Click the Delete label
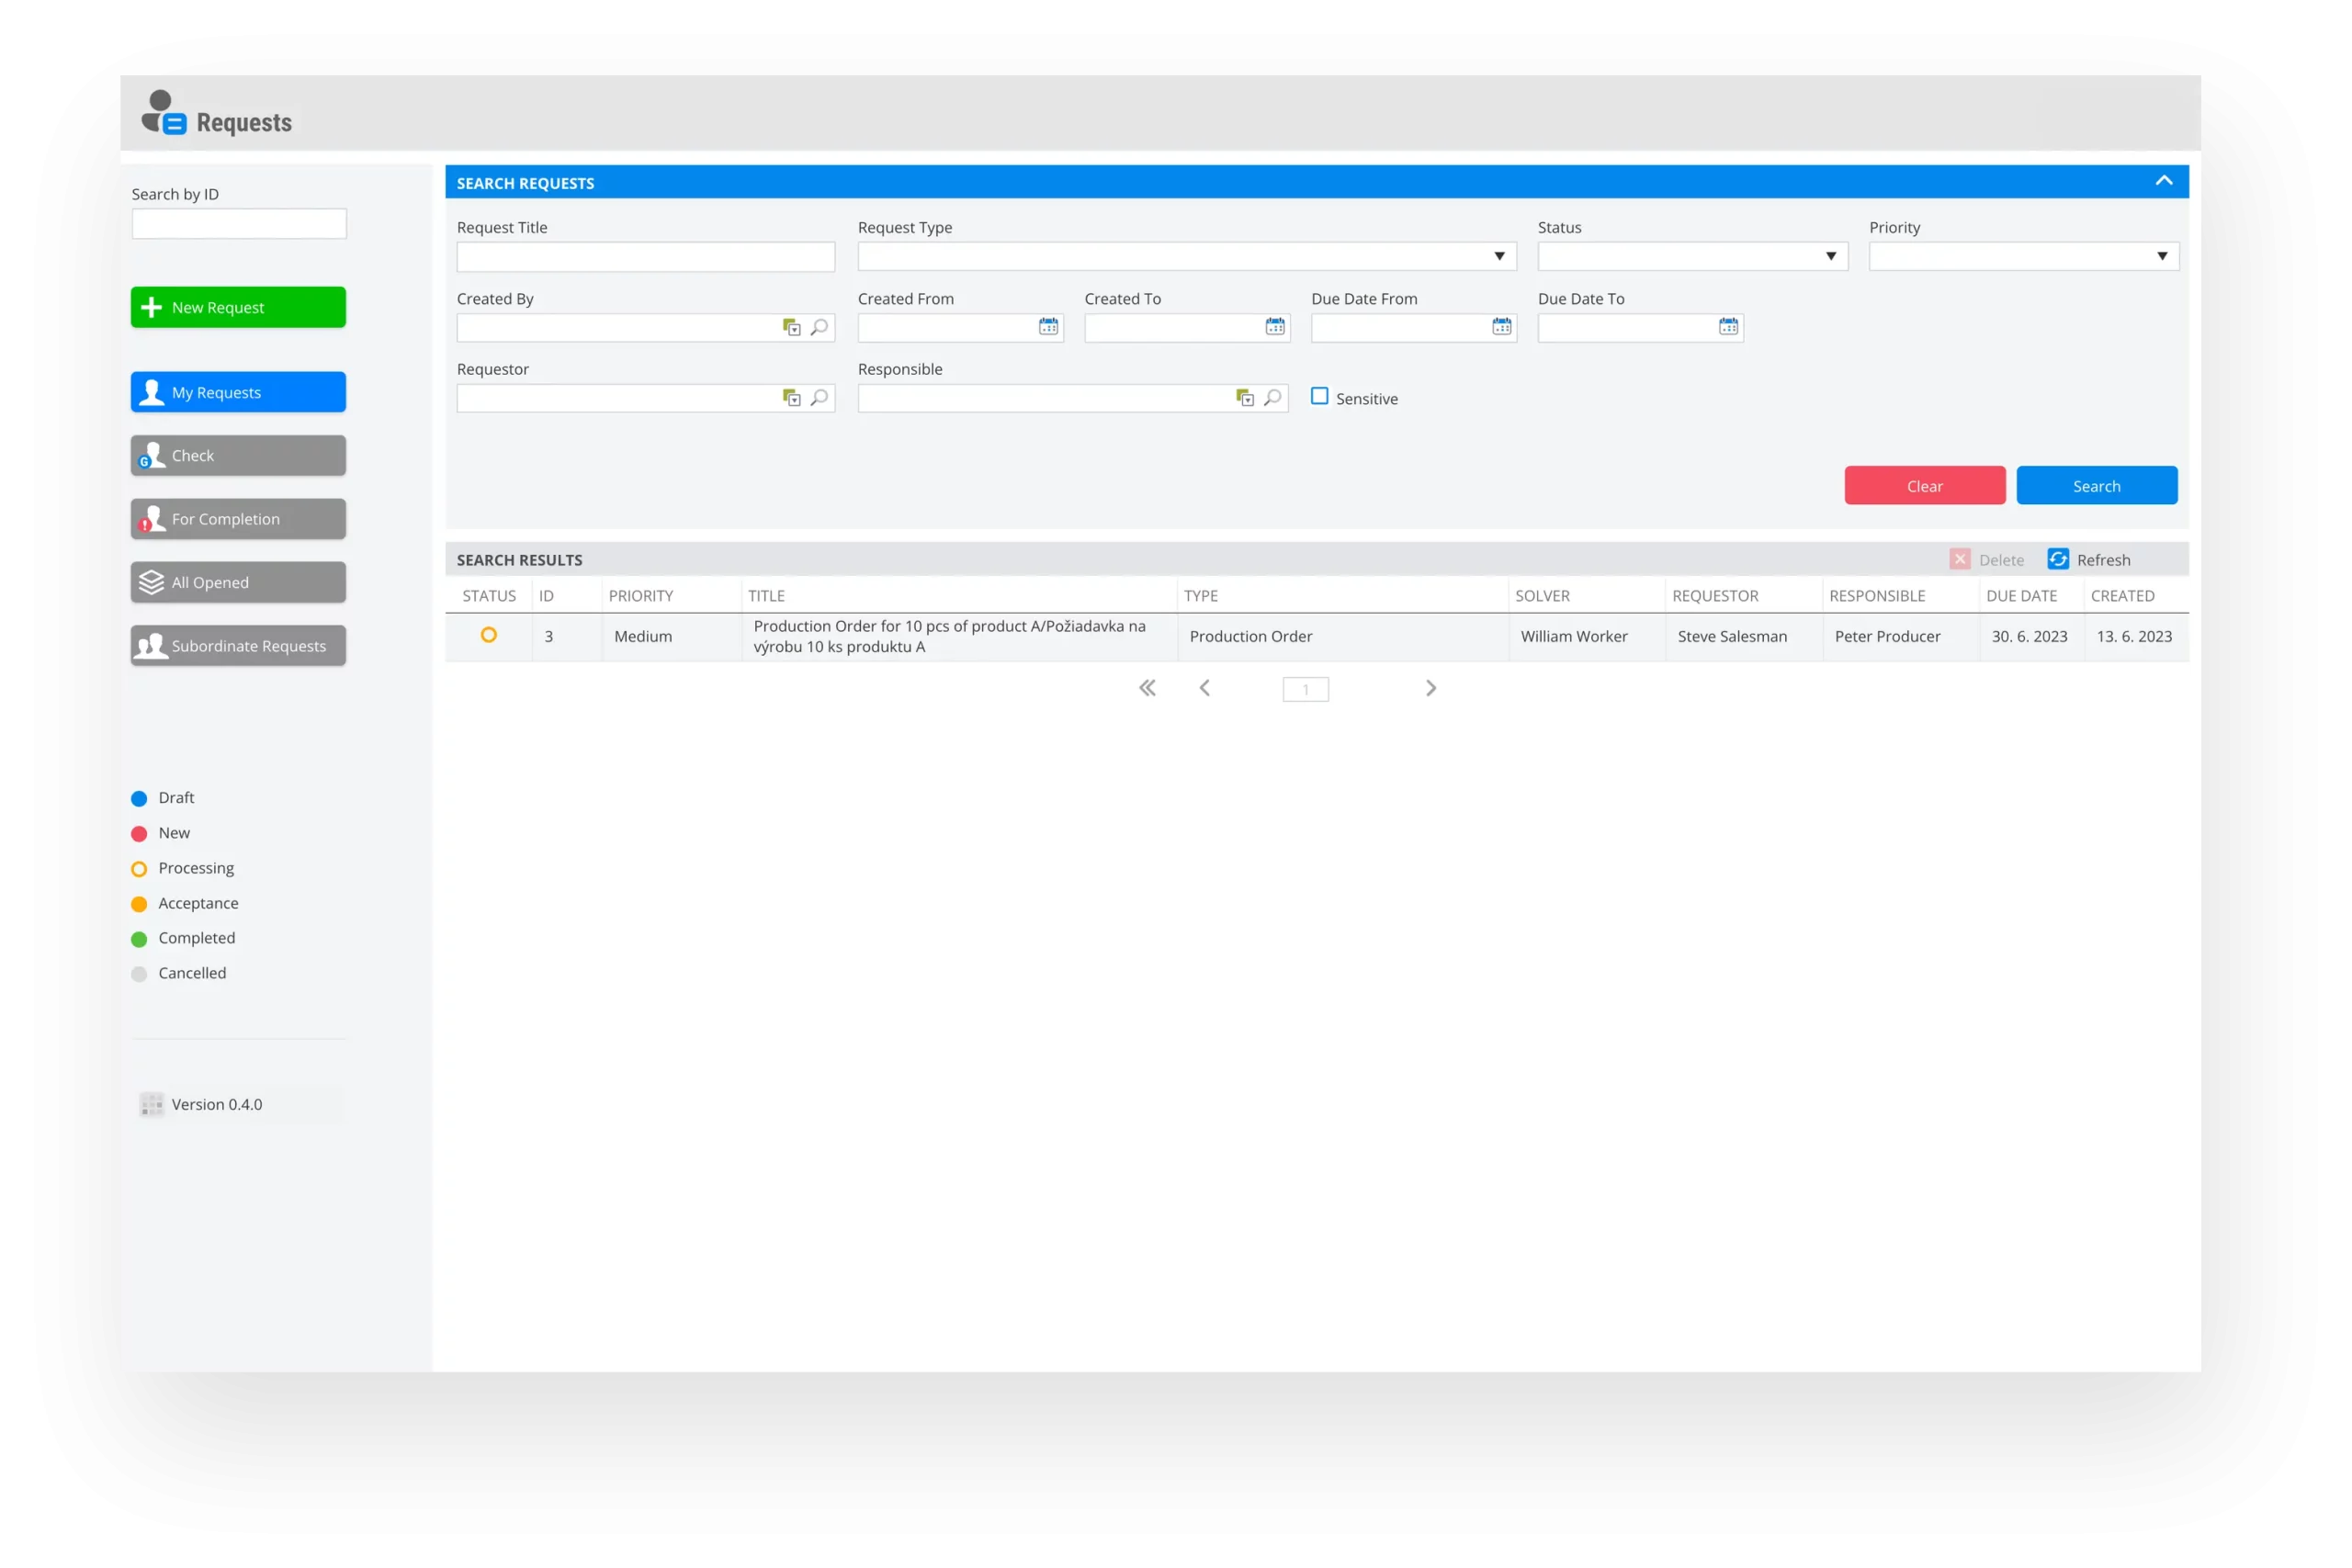Viewport: 2352px width, 1568px height. pos(2001,560)
